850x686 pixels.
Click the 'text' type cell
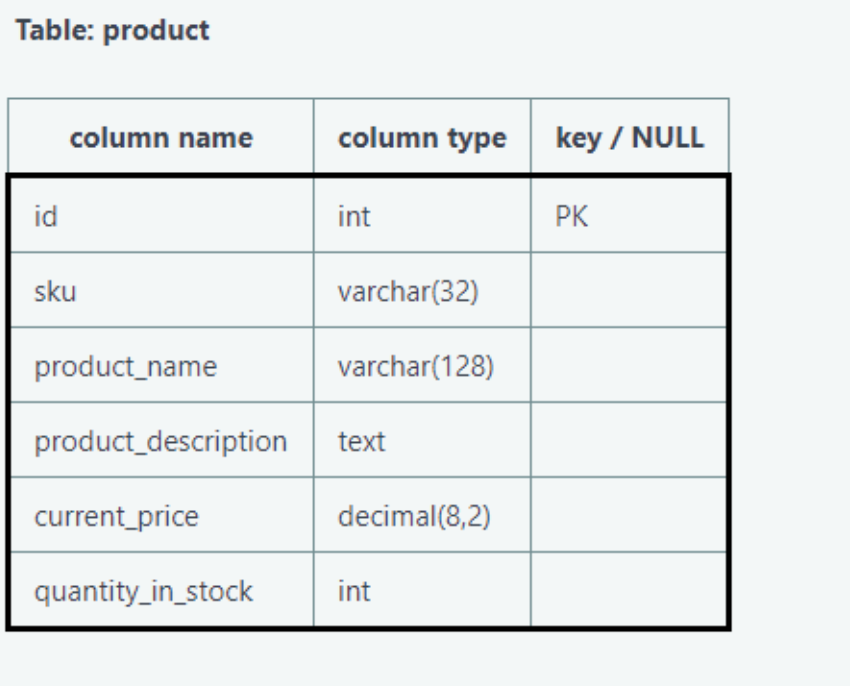click(422, 440)
